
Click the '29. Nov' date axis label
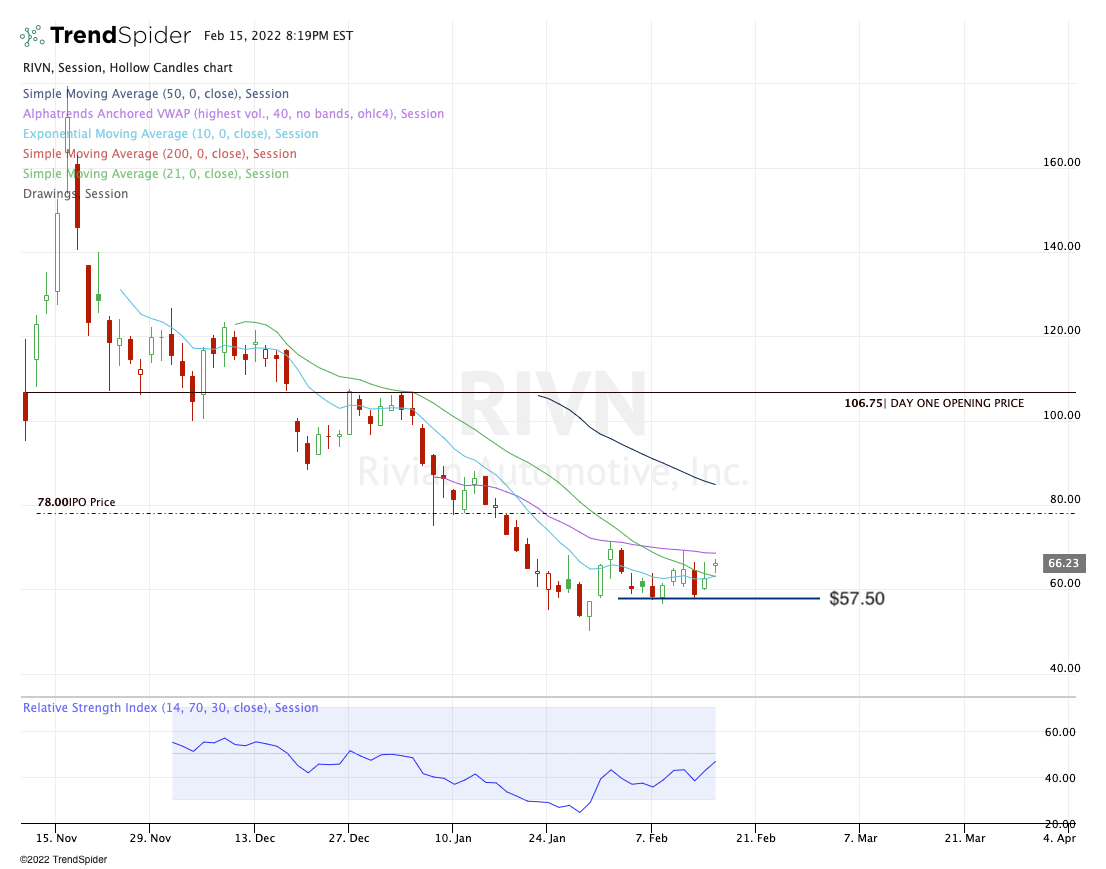point(150,838)
